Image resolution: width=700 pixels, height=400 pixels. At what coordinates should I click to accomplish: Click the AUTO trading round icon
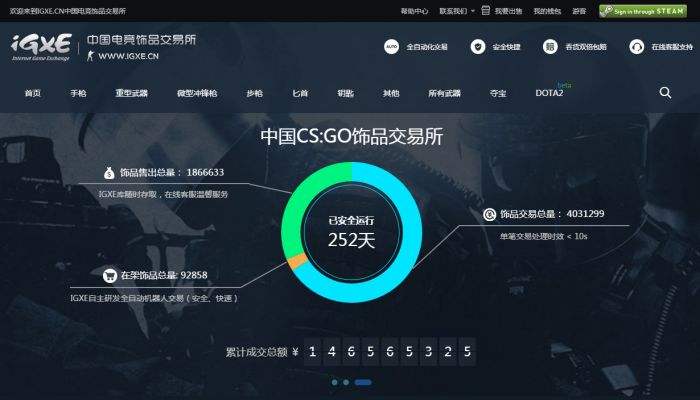[392, 46]
